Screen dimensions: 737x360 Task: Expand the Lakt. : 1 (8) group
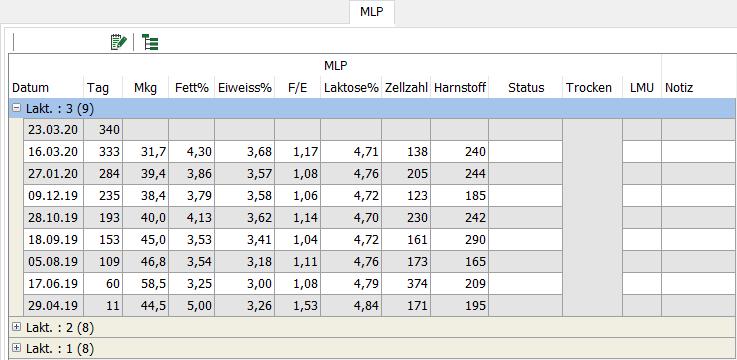click(x=16, y=348)
